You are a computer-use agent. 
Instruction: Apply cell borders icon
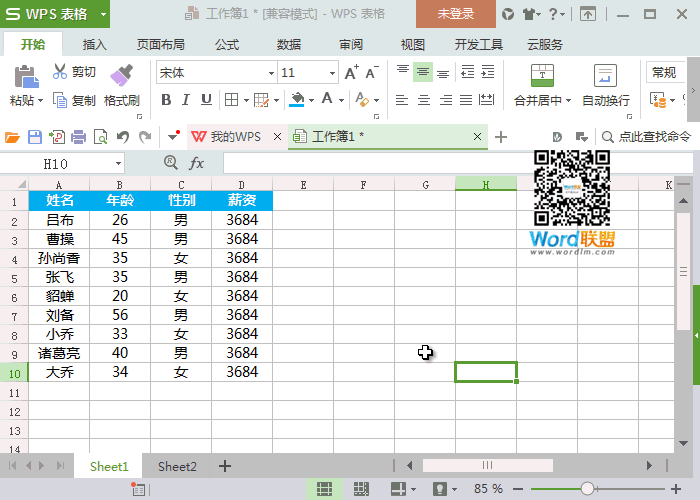point(231,100)
